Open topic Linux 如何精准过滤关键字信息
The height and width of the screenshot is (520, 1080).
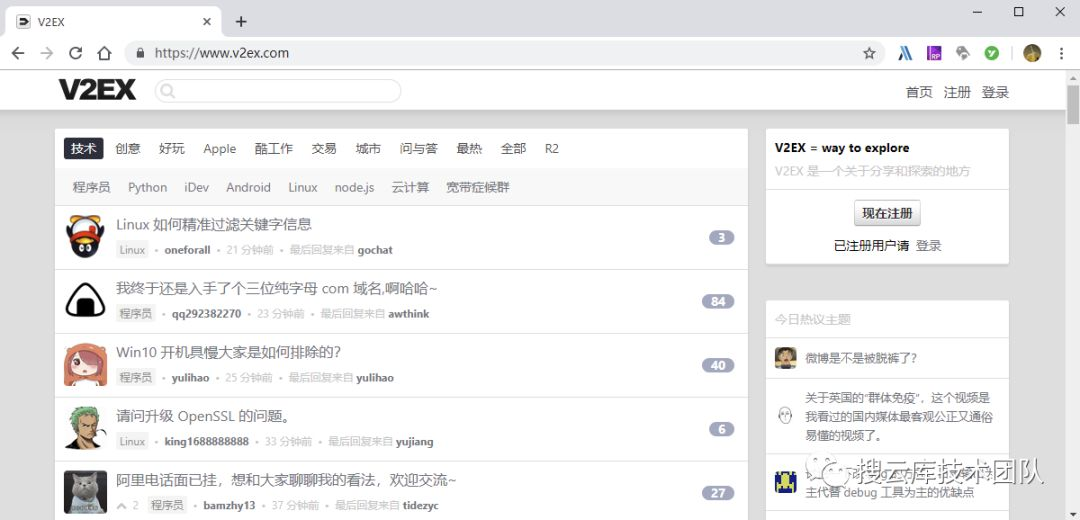pyautogui.click(x=214, y=224)
